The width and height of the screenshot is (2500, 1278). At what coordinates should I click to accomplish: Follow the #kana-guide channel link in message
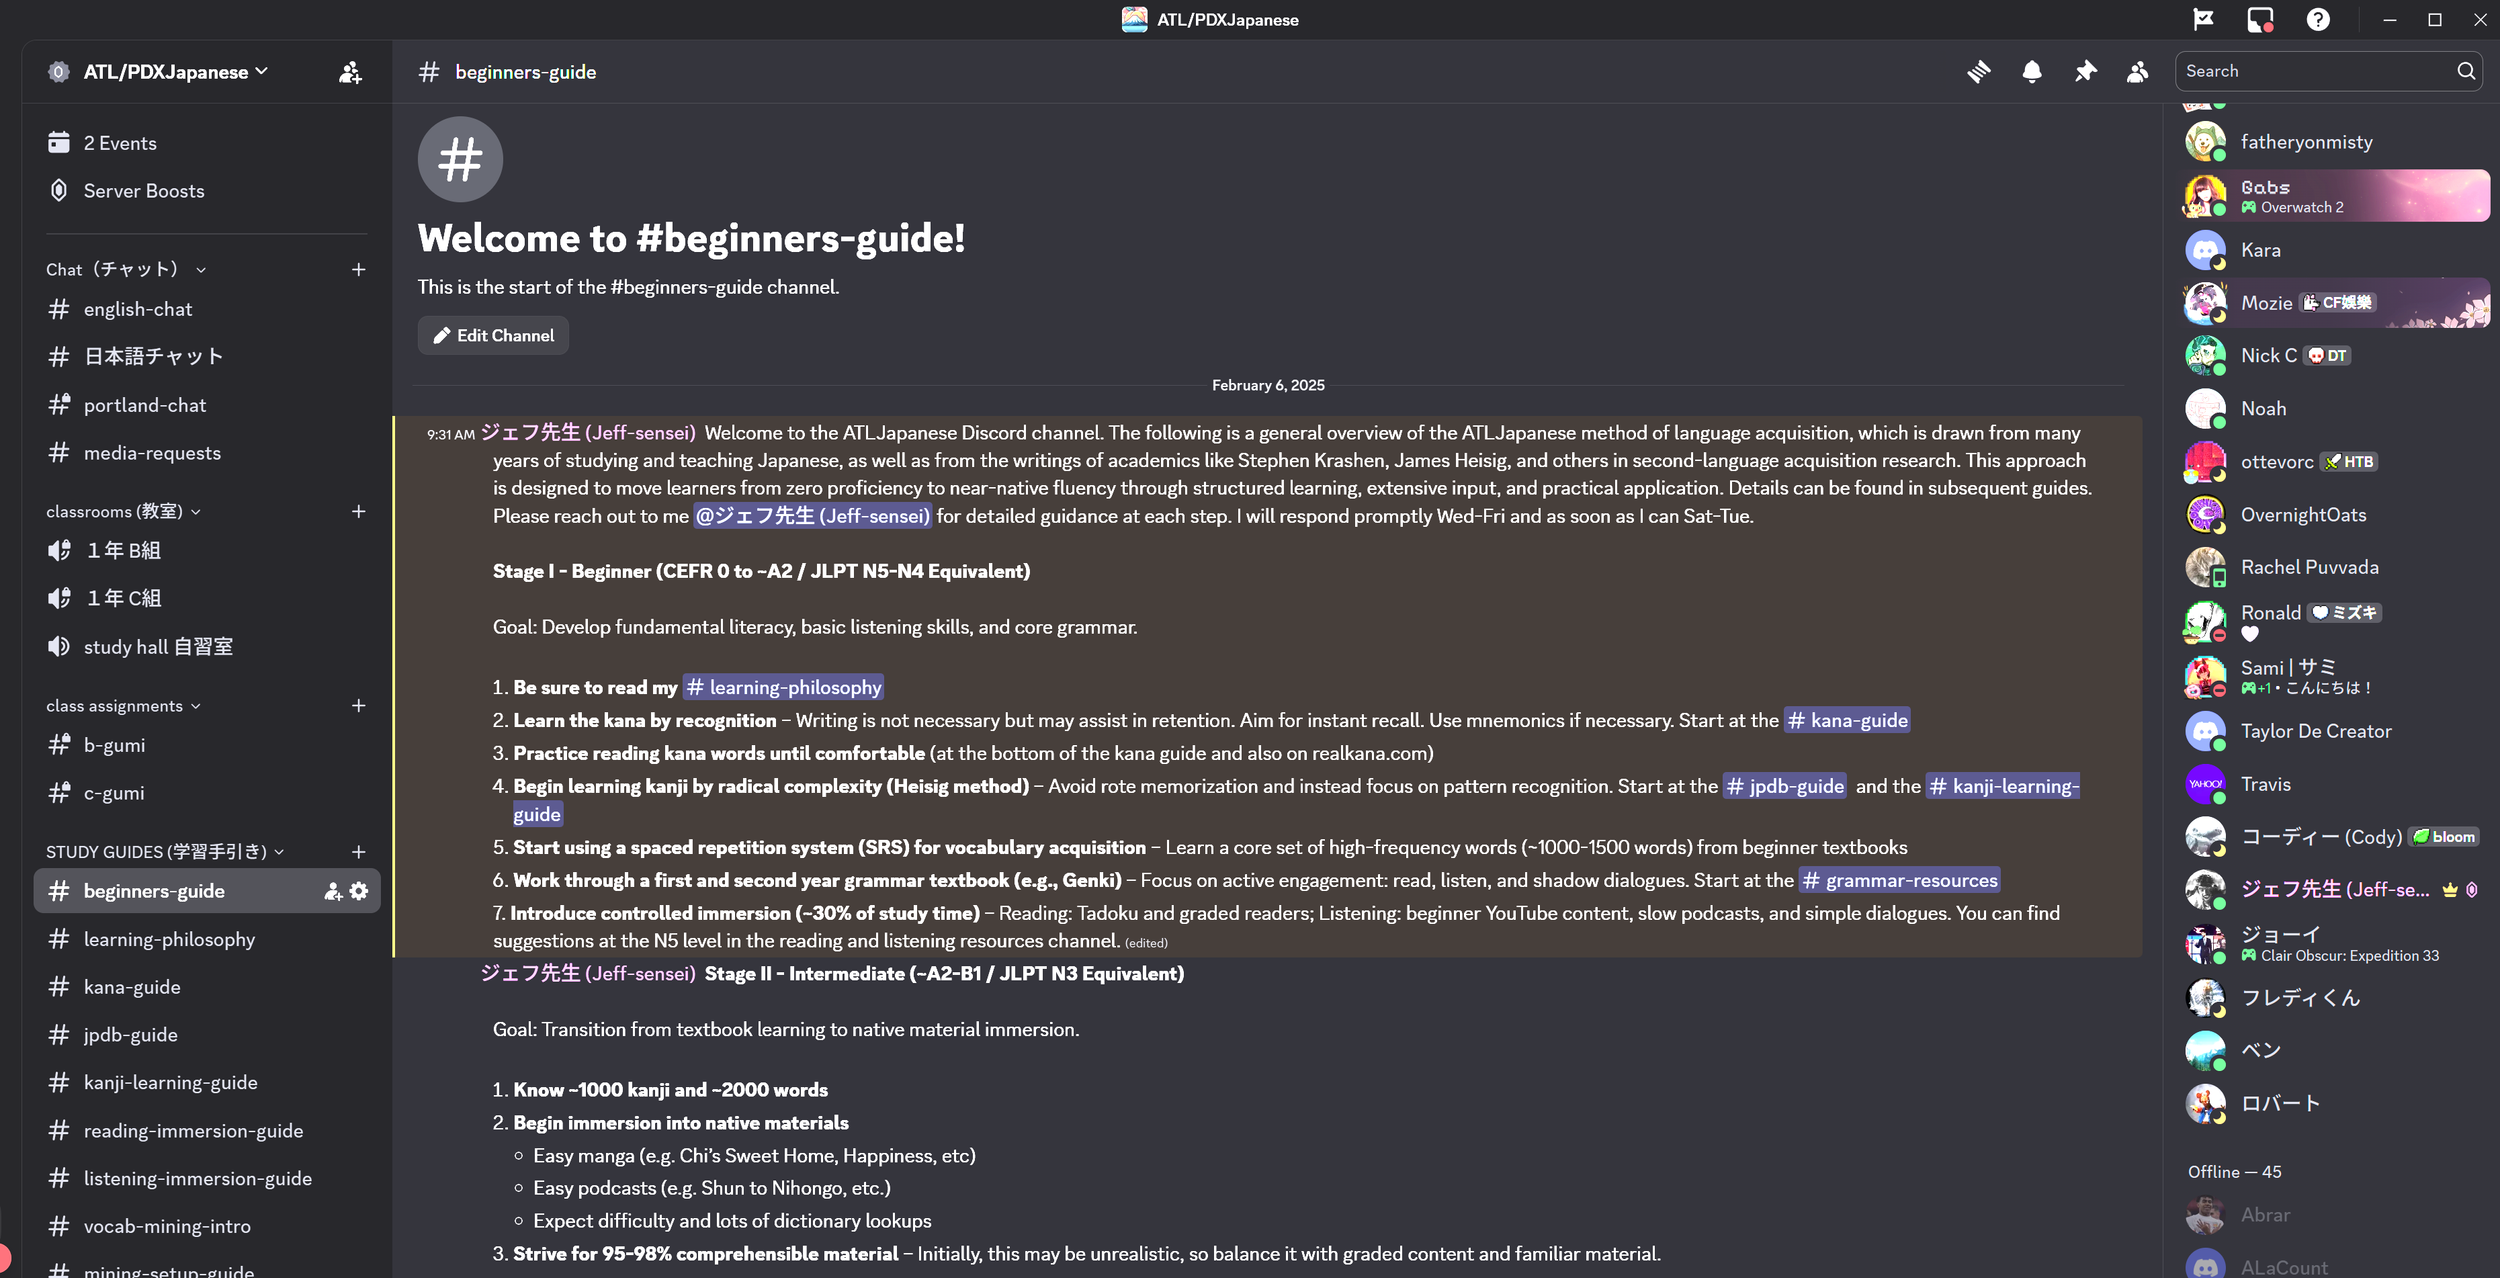click(1847, 720)
